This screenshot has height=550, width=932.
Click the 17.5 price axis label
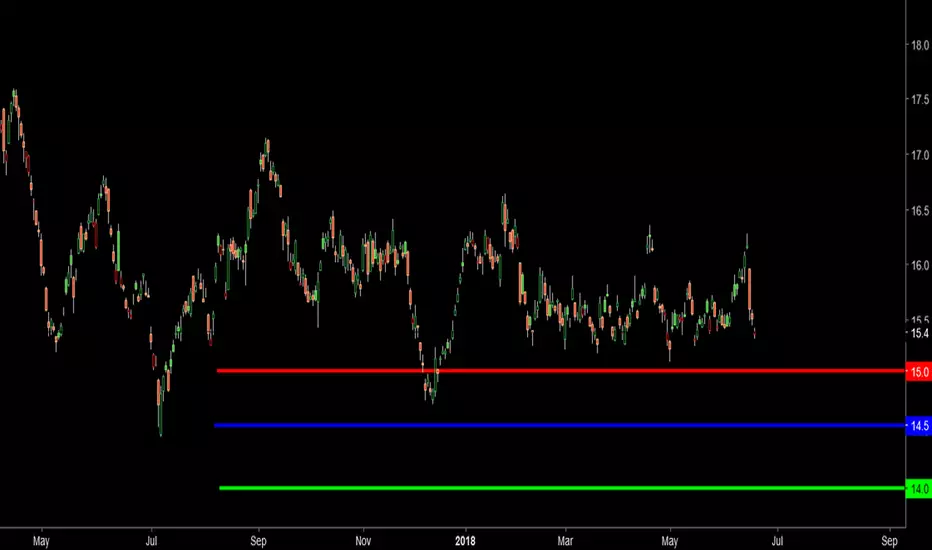920,100
